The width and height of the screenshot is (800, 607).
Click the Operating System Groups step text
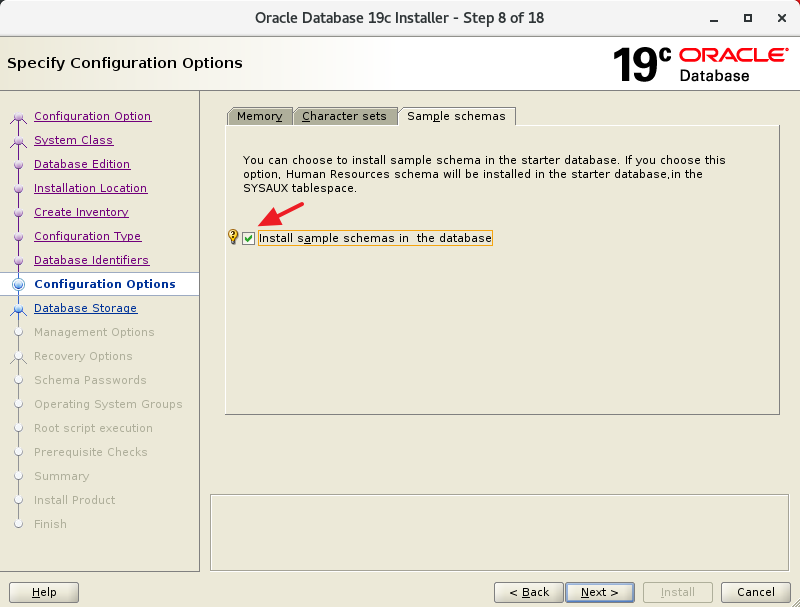[108, 404]
